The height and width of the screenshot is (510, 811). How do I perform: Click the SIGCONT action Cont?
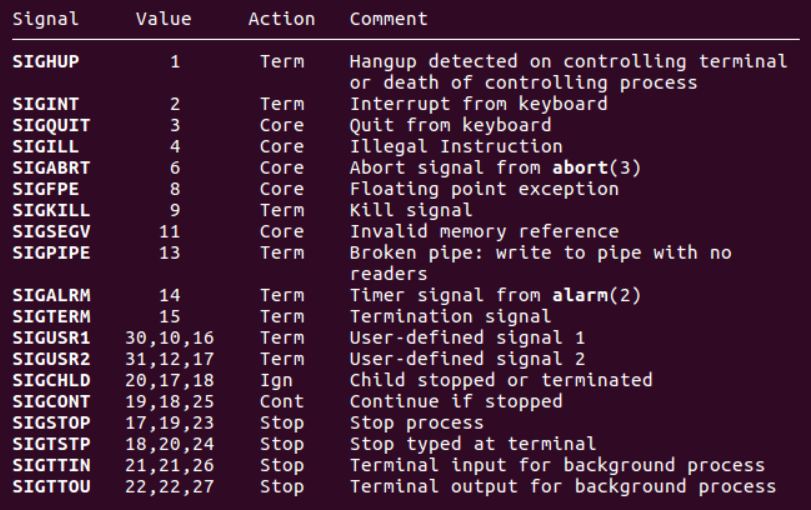282,402
